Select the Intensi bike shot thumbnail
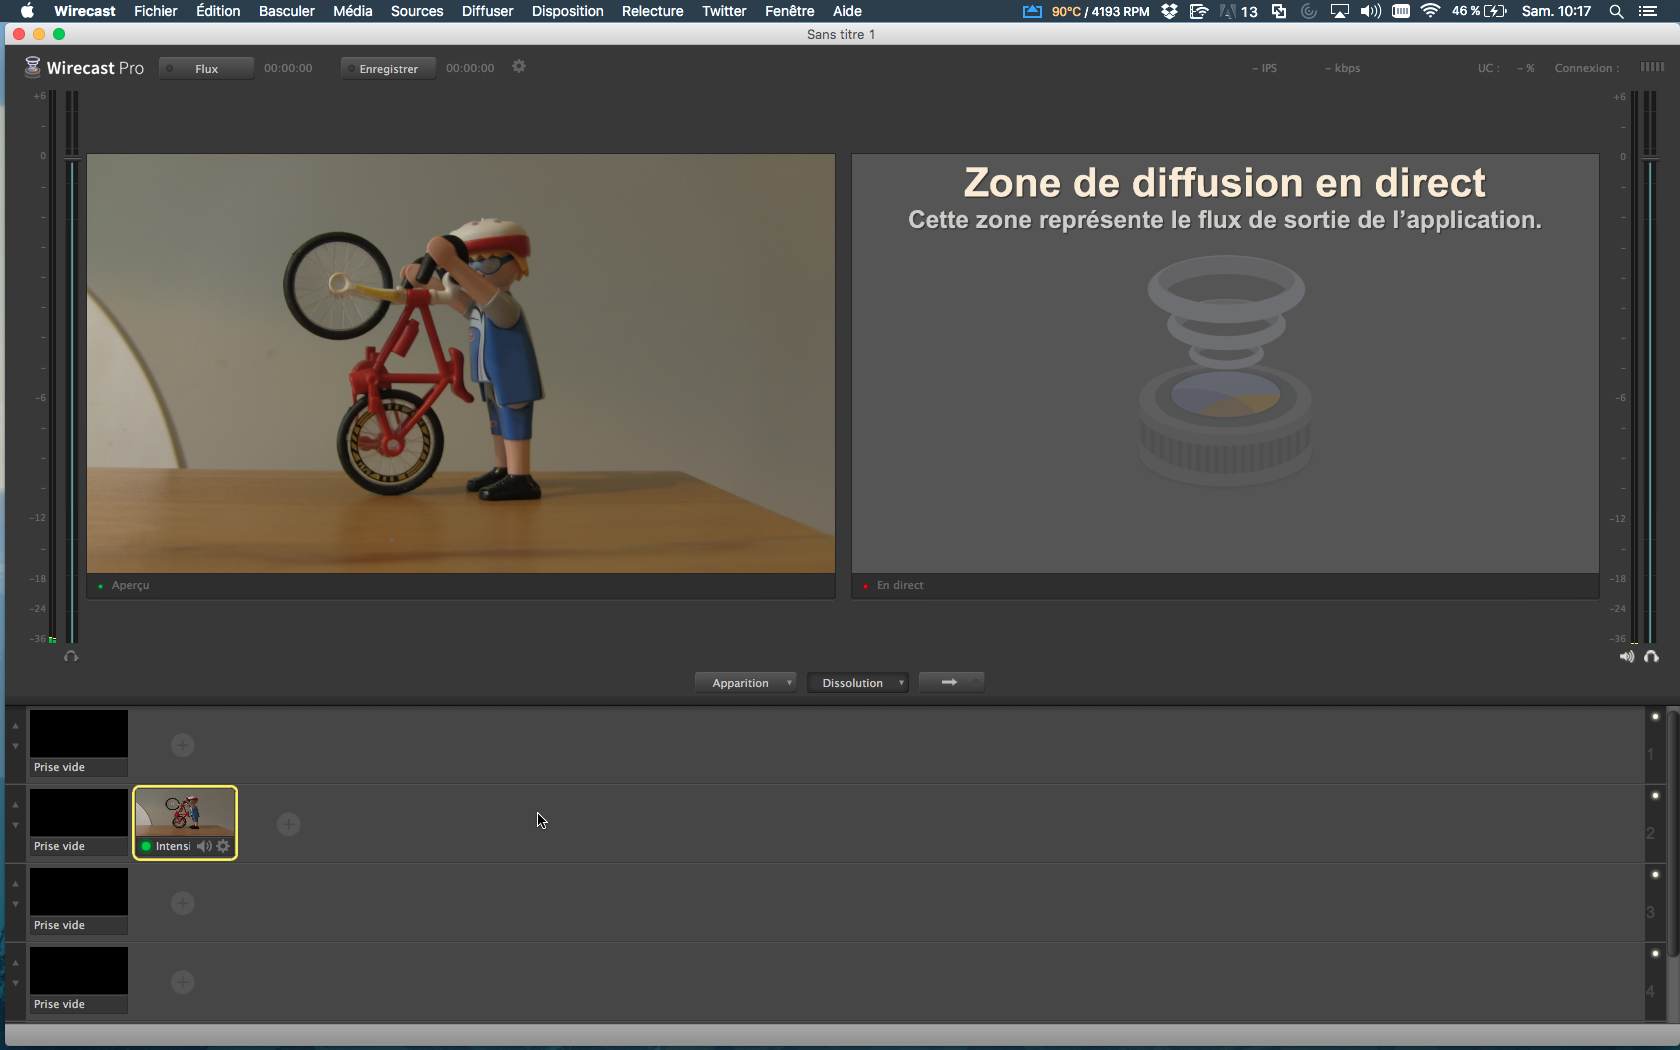This screenshot has height=1050, width=1680. pyautogui.click(x=185, y=812)
